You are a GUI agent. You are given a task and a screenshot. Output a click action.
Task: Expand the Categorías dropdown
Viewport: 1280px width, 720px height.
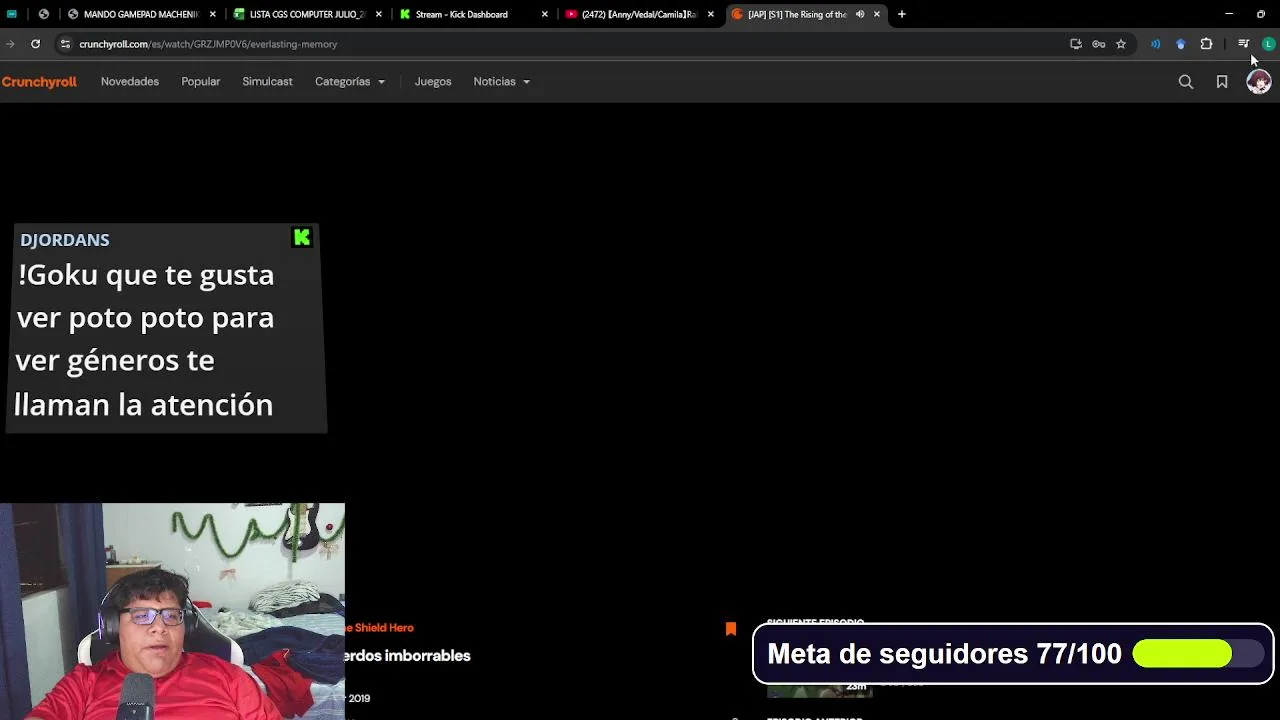point(349,82)
